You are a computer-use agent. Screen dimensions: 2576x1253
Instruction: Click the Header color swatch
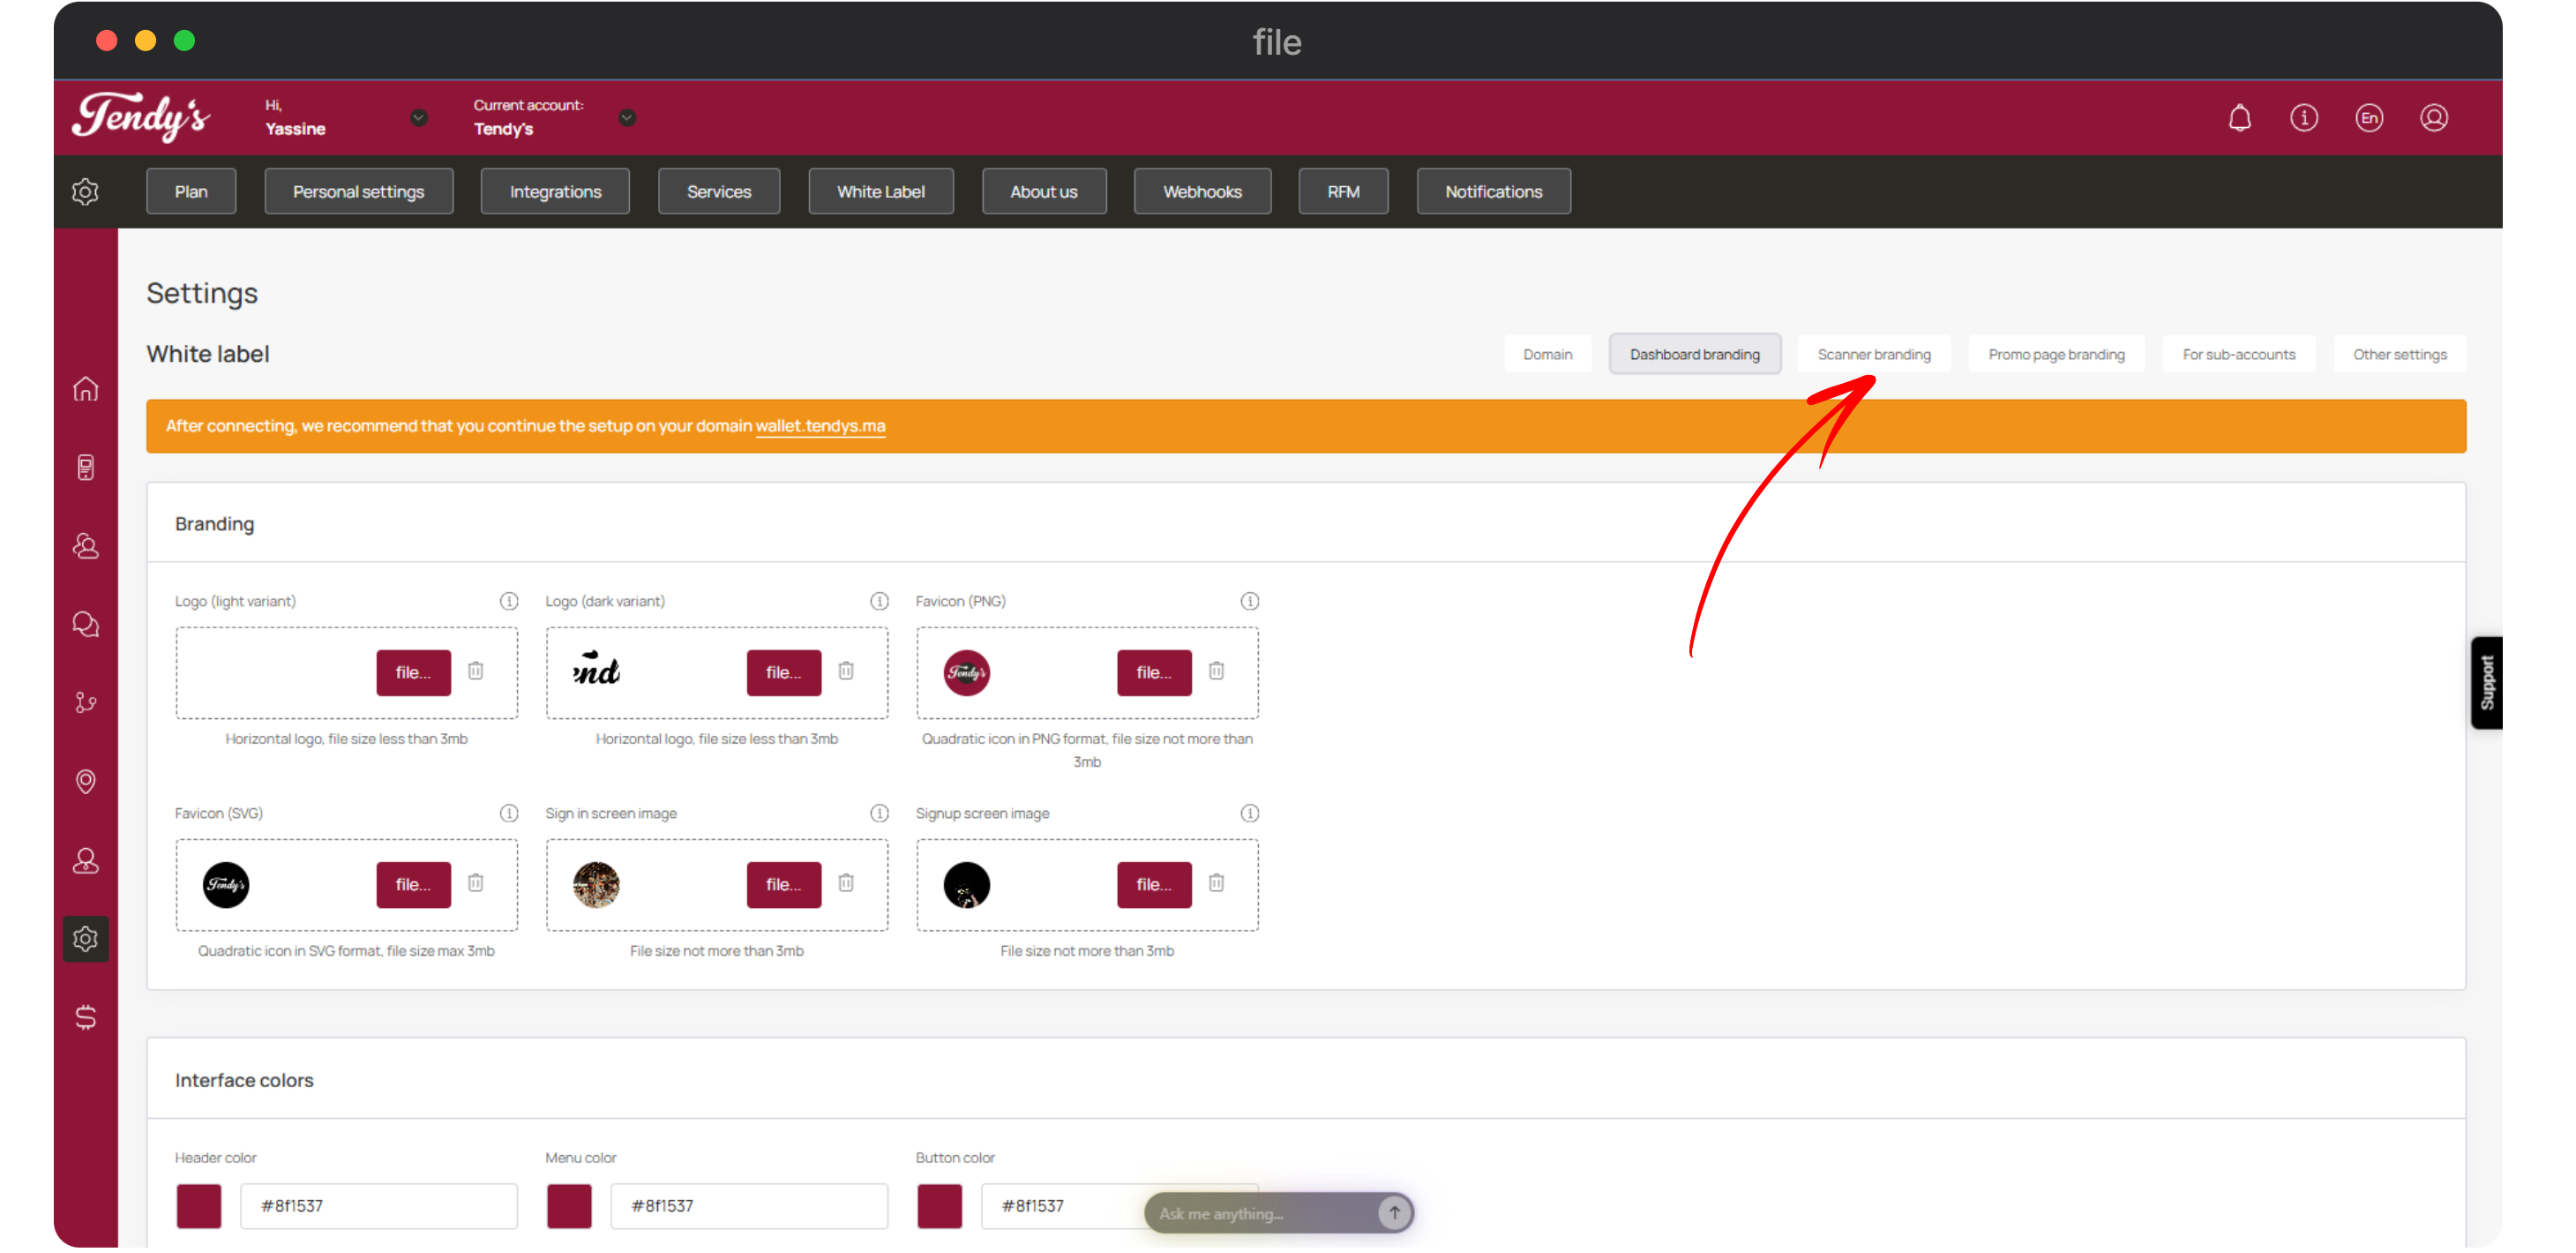pos(199,1206)
